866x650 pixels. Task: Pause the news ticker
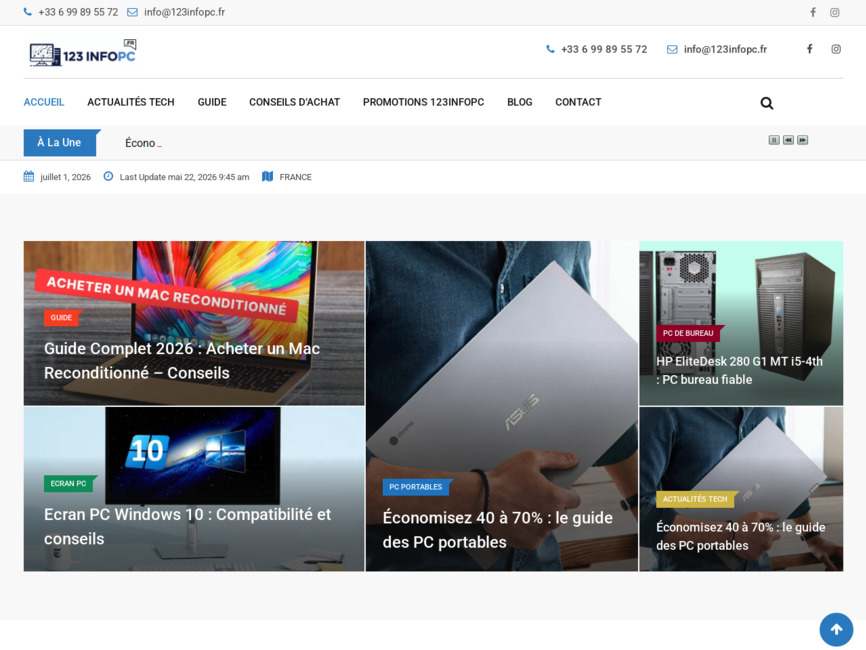774,140
